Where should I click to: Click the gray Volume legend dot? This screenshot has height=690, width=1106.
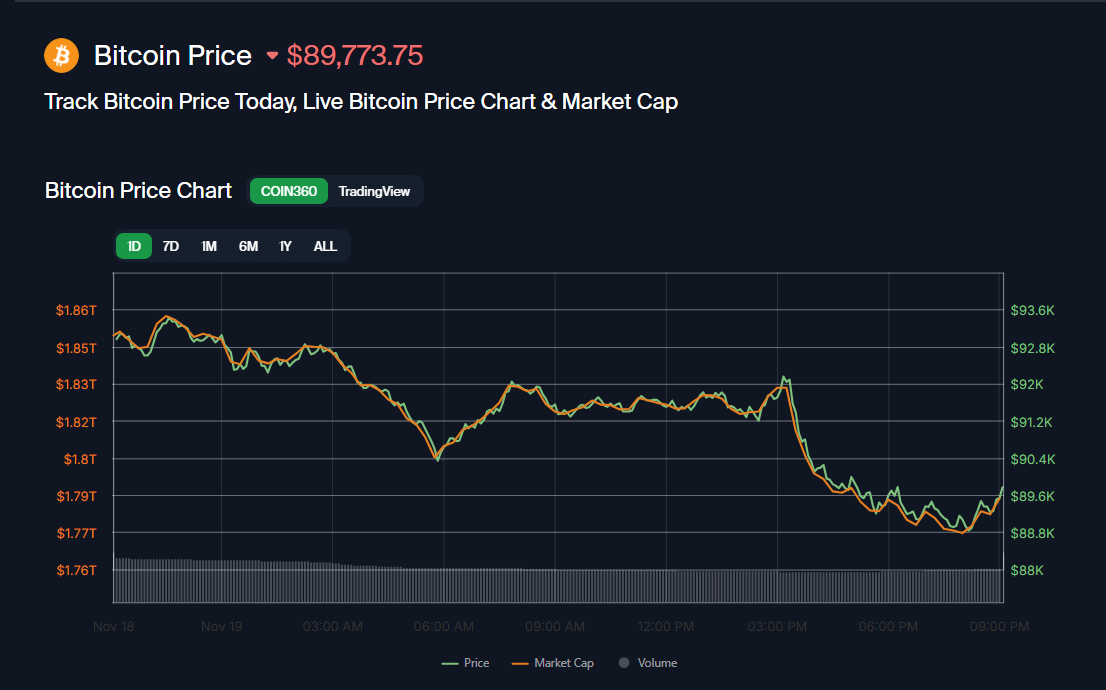point(625,663)
